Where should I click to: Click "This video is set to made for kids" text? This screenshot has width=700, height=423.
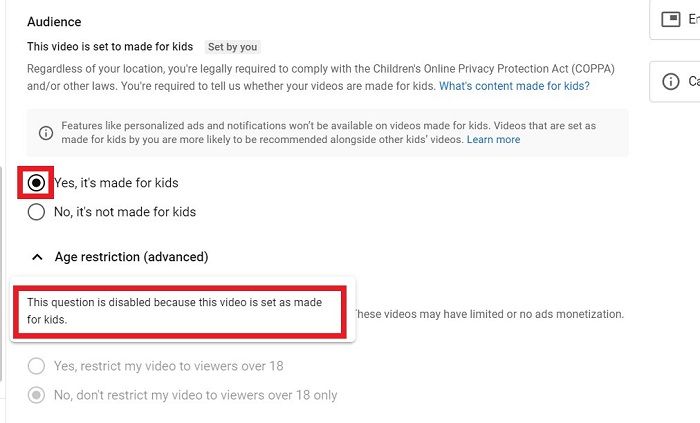coord(111,47)
